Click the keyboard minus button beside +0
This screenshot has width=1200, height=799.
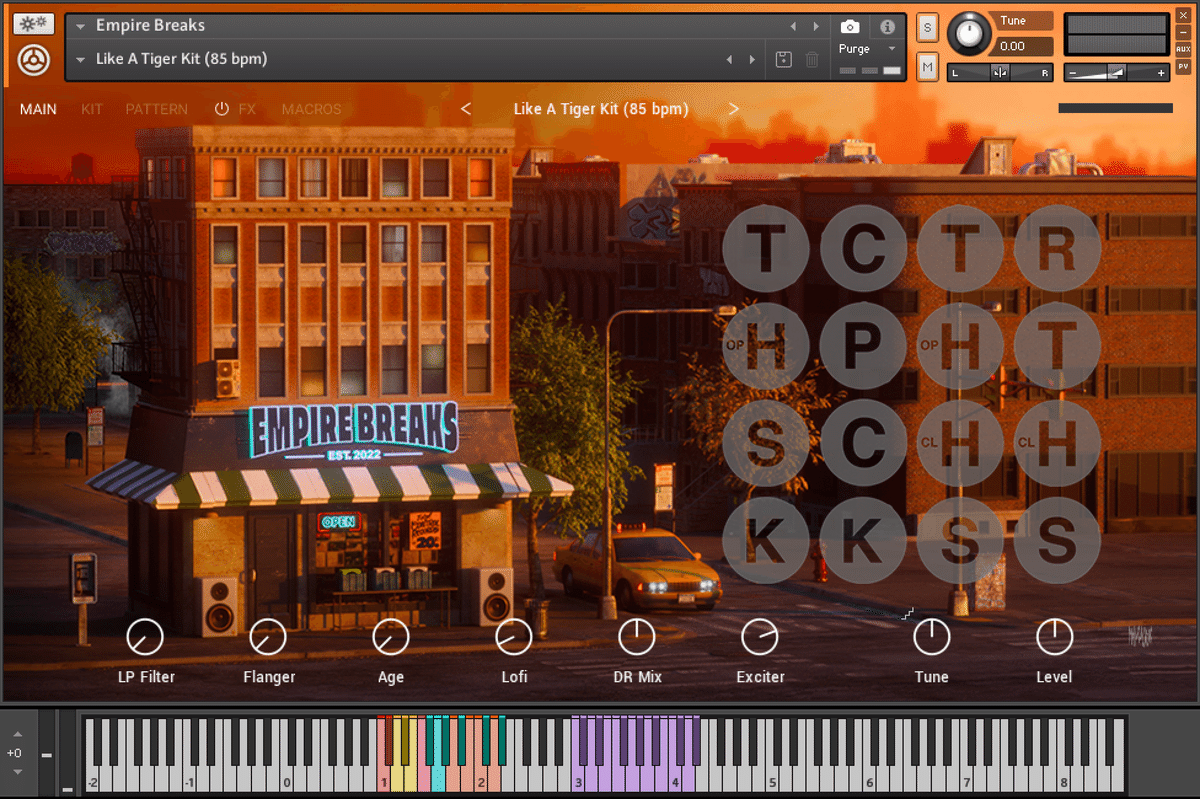click(47, 754)
